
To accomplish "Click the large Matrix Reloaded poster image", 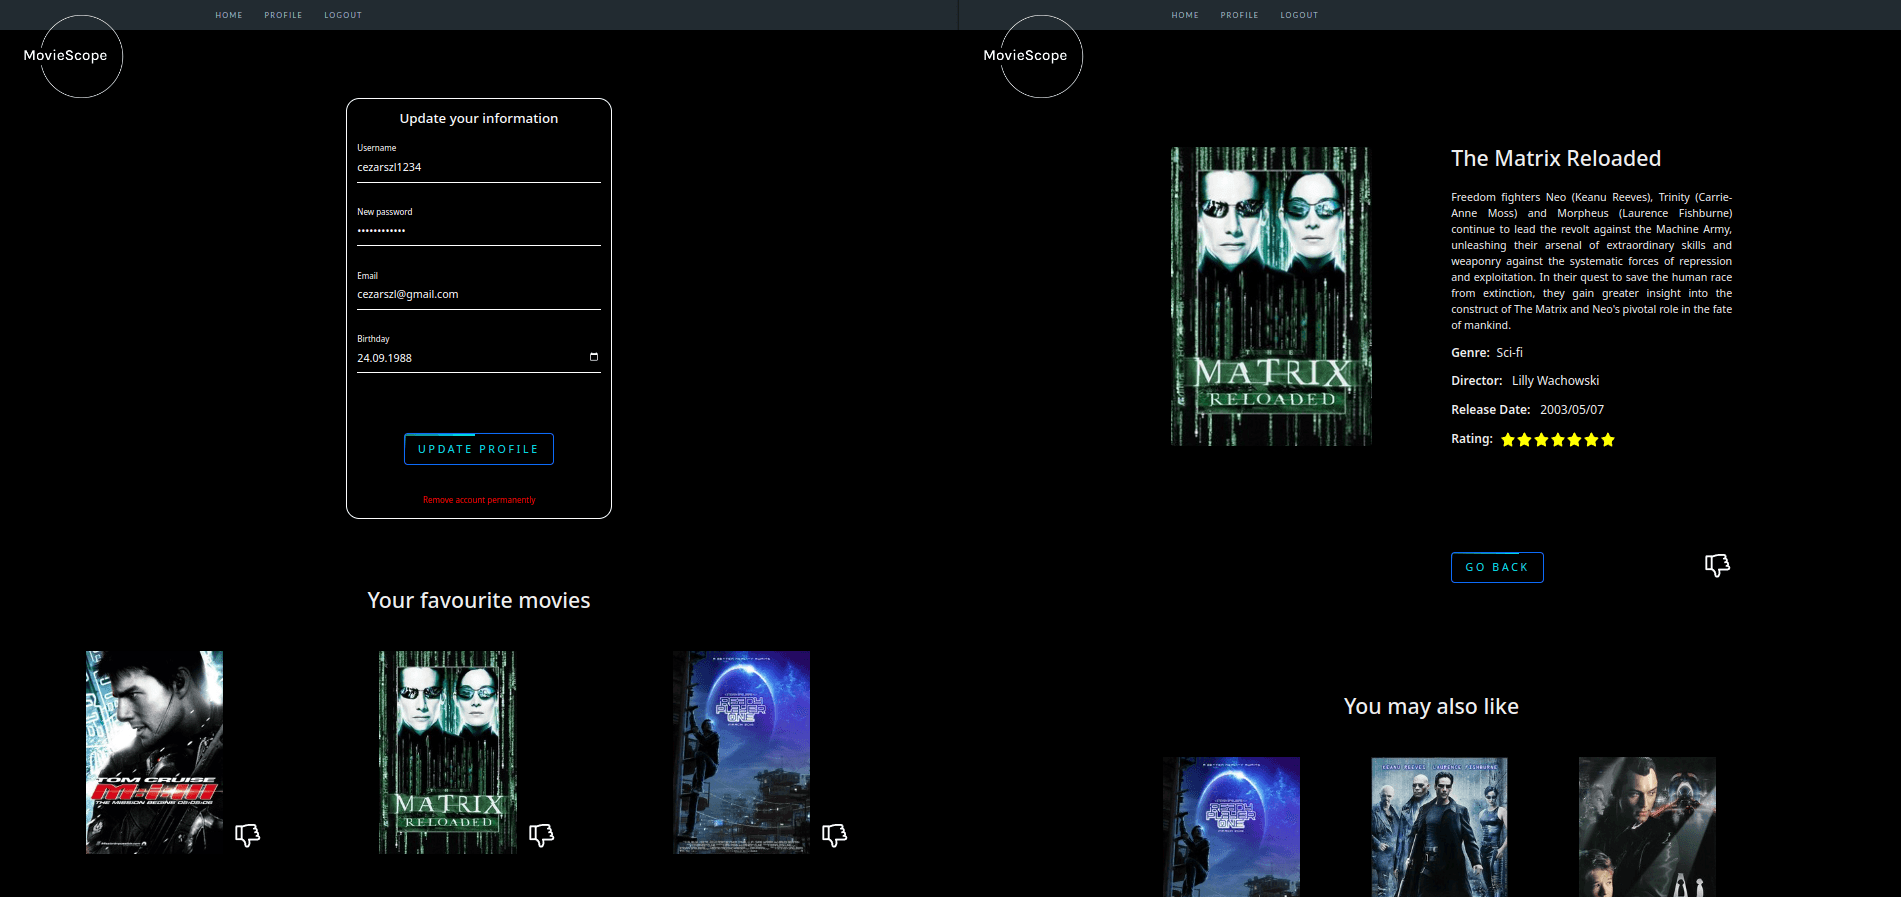I will click(1271, 296).
